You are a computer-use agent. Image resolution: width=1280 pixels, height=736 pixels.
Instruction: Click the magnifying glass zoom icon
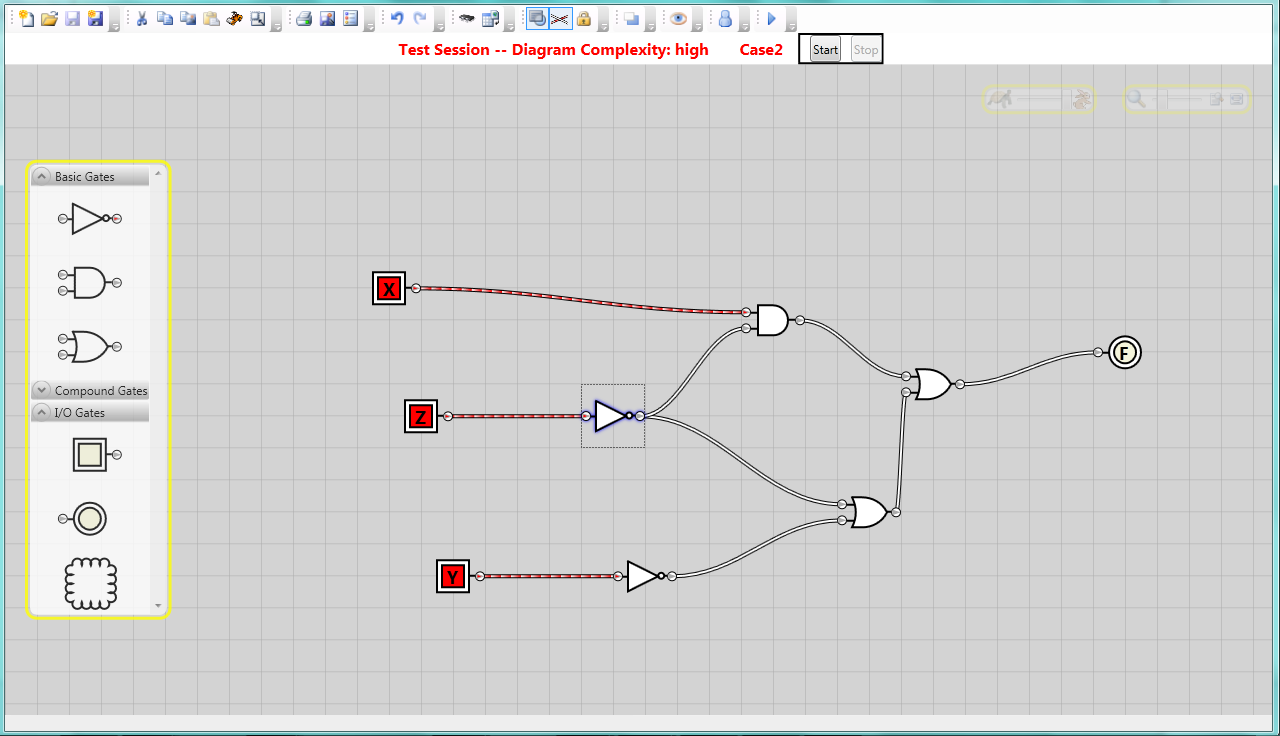1136,99
